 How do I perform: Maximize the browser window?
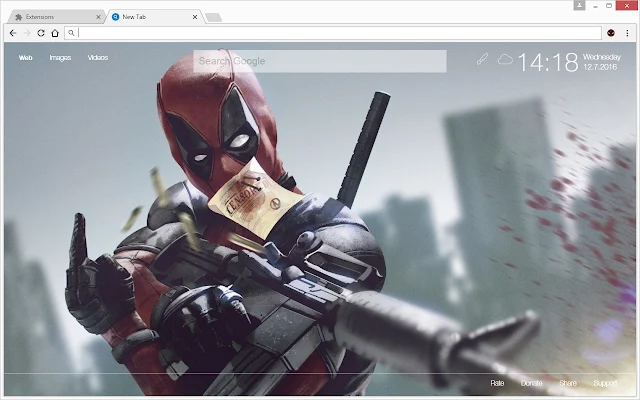coord(609,6)
